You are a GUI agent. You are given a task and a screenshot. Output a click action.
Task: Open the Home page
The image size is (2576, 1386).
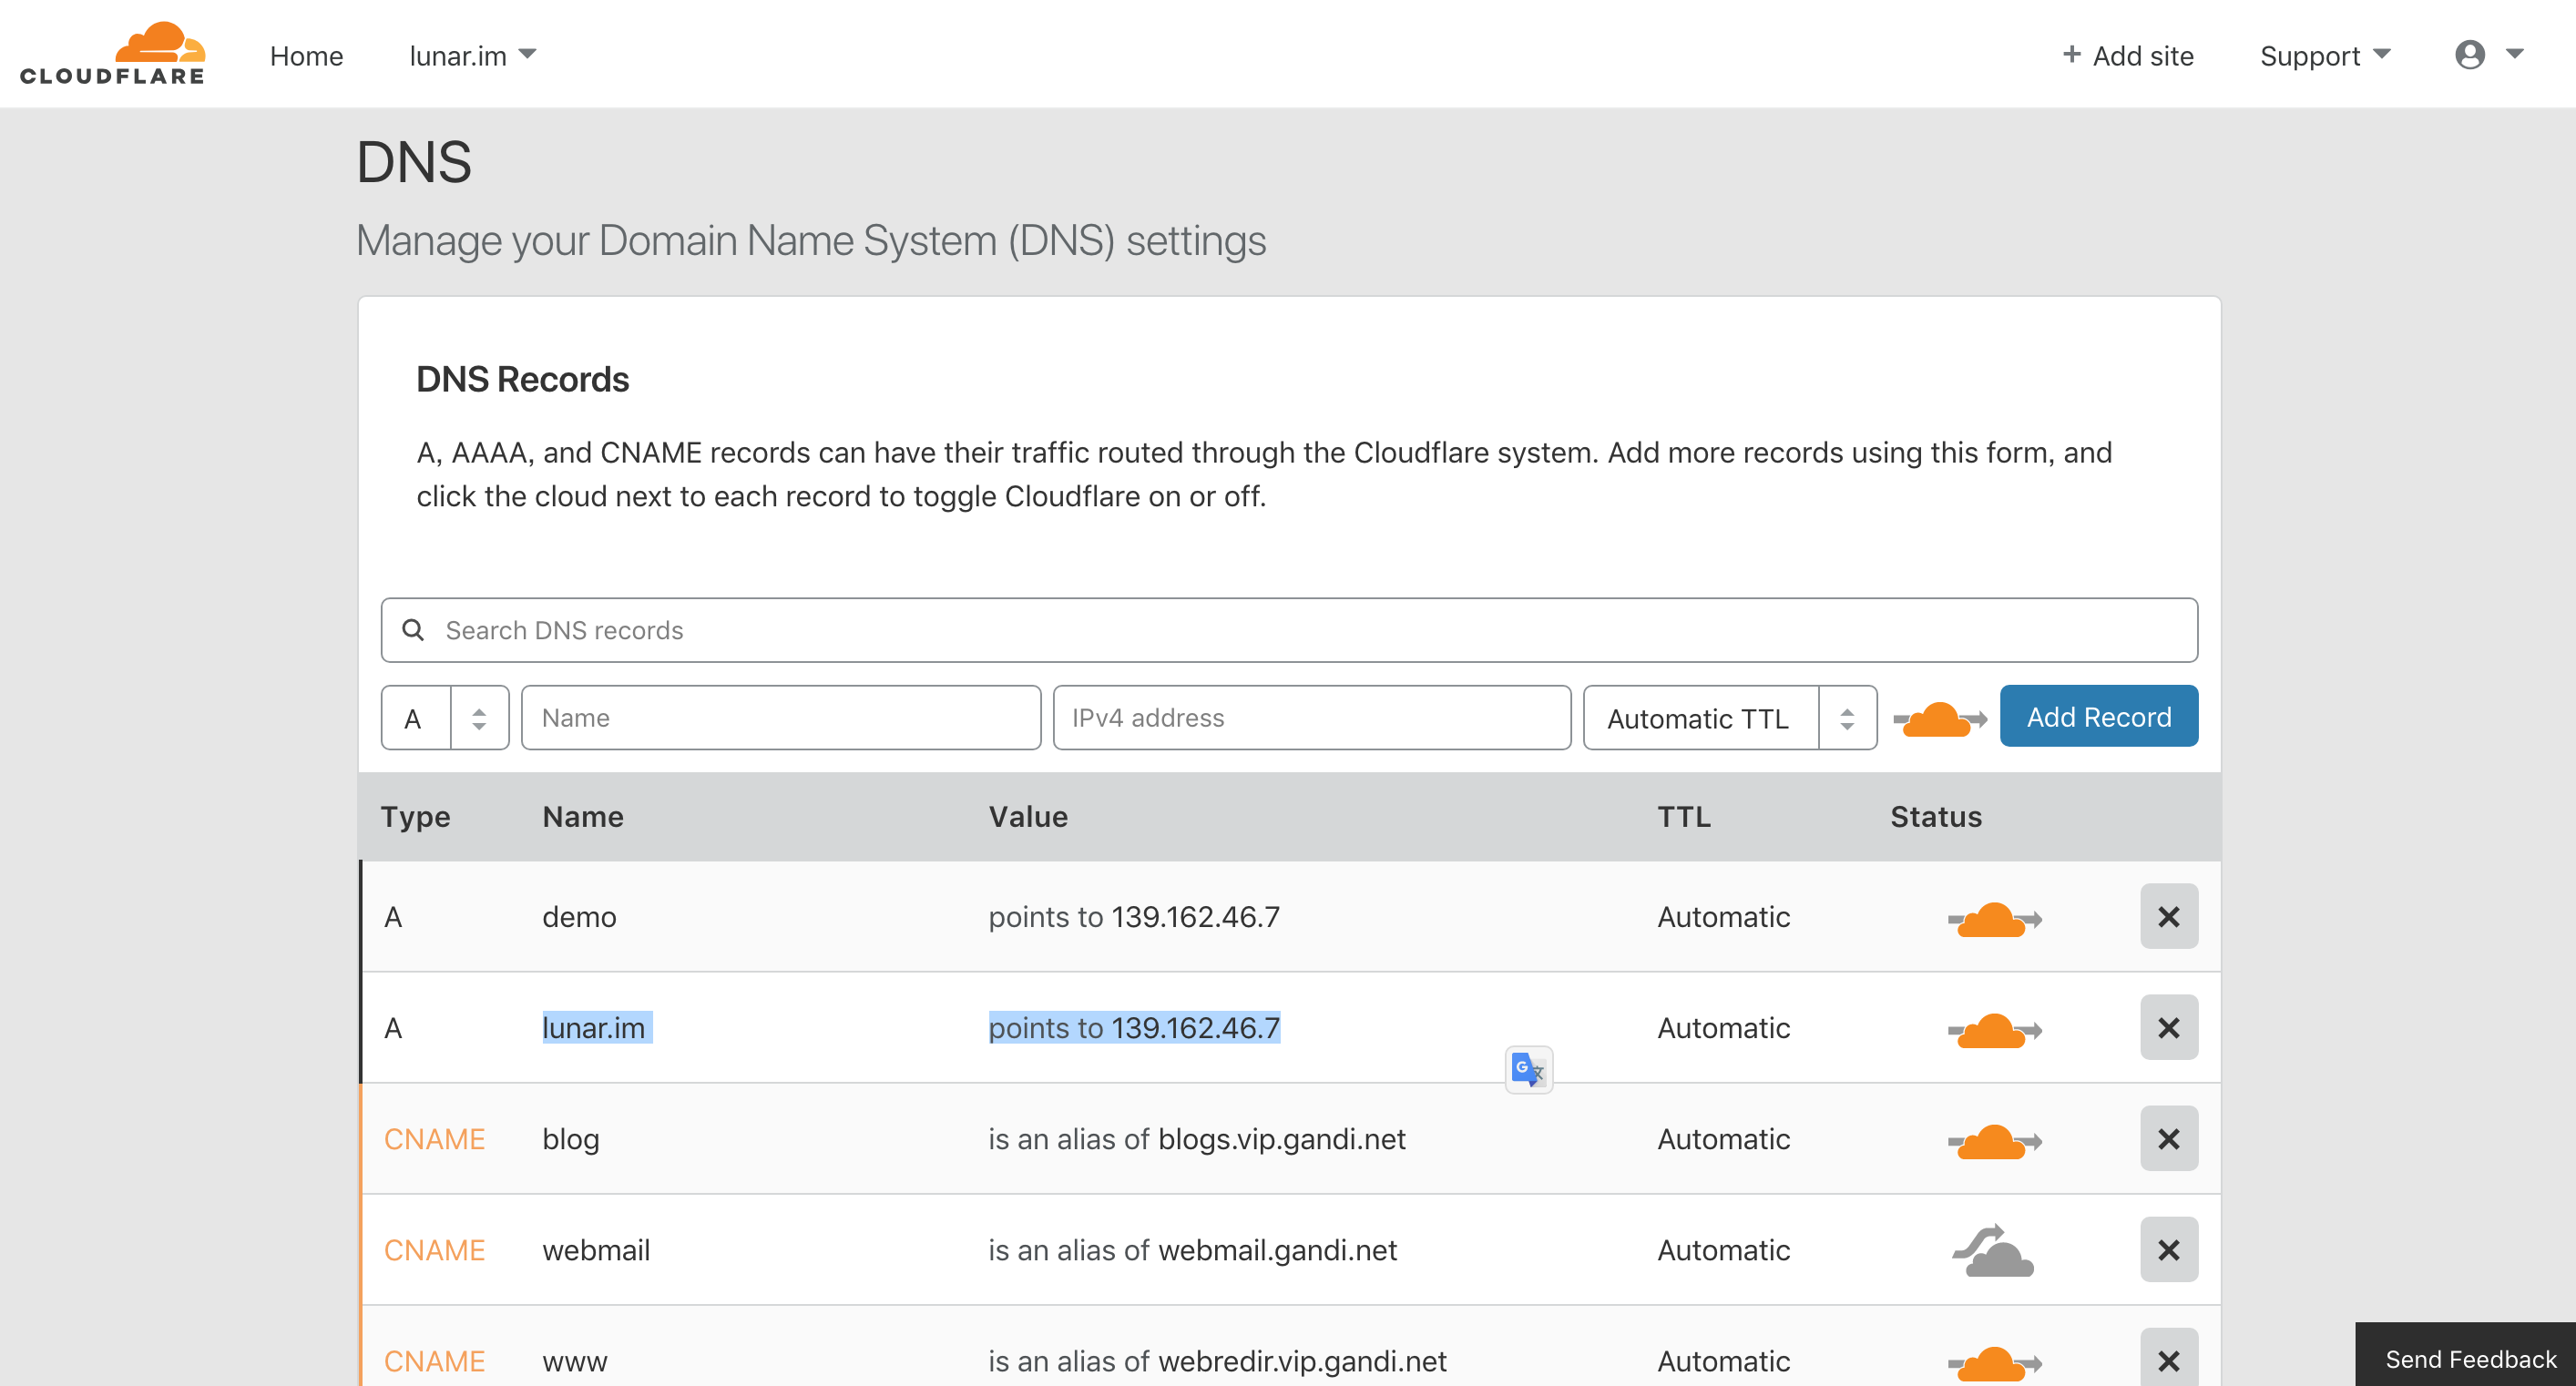click(306, 56)
